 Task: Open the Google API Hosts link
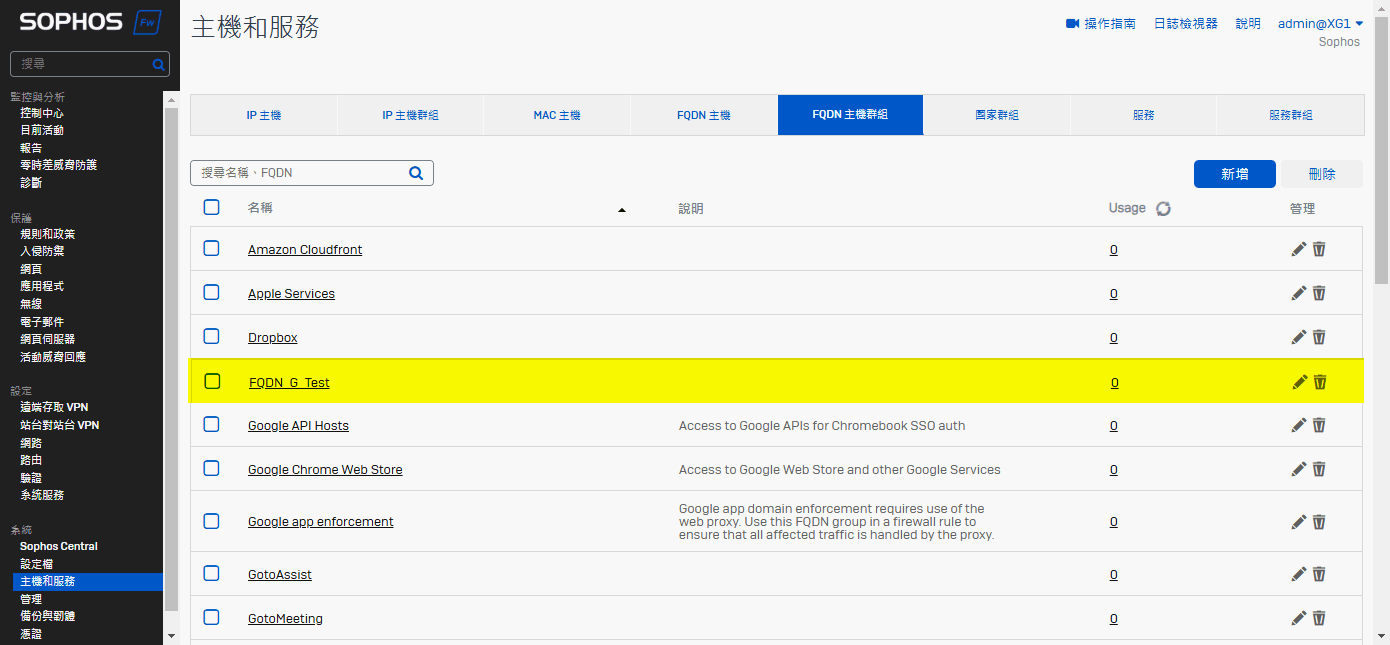coord(298,425)
